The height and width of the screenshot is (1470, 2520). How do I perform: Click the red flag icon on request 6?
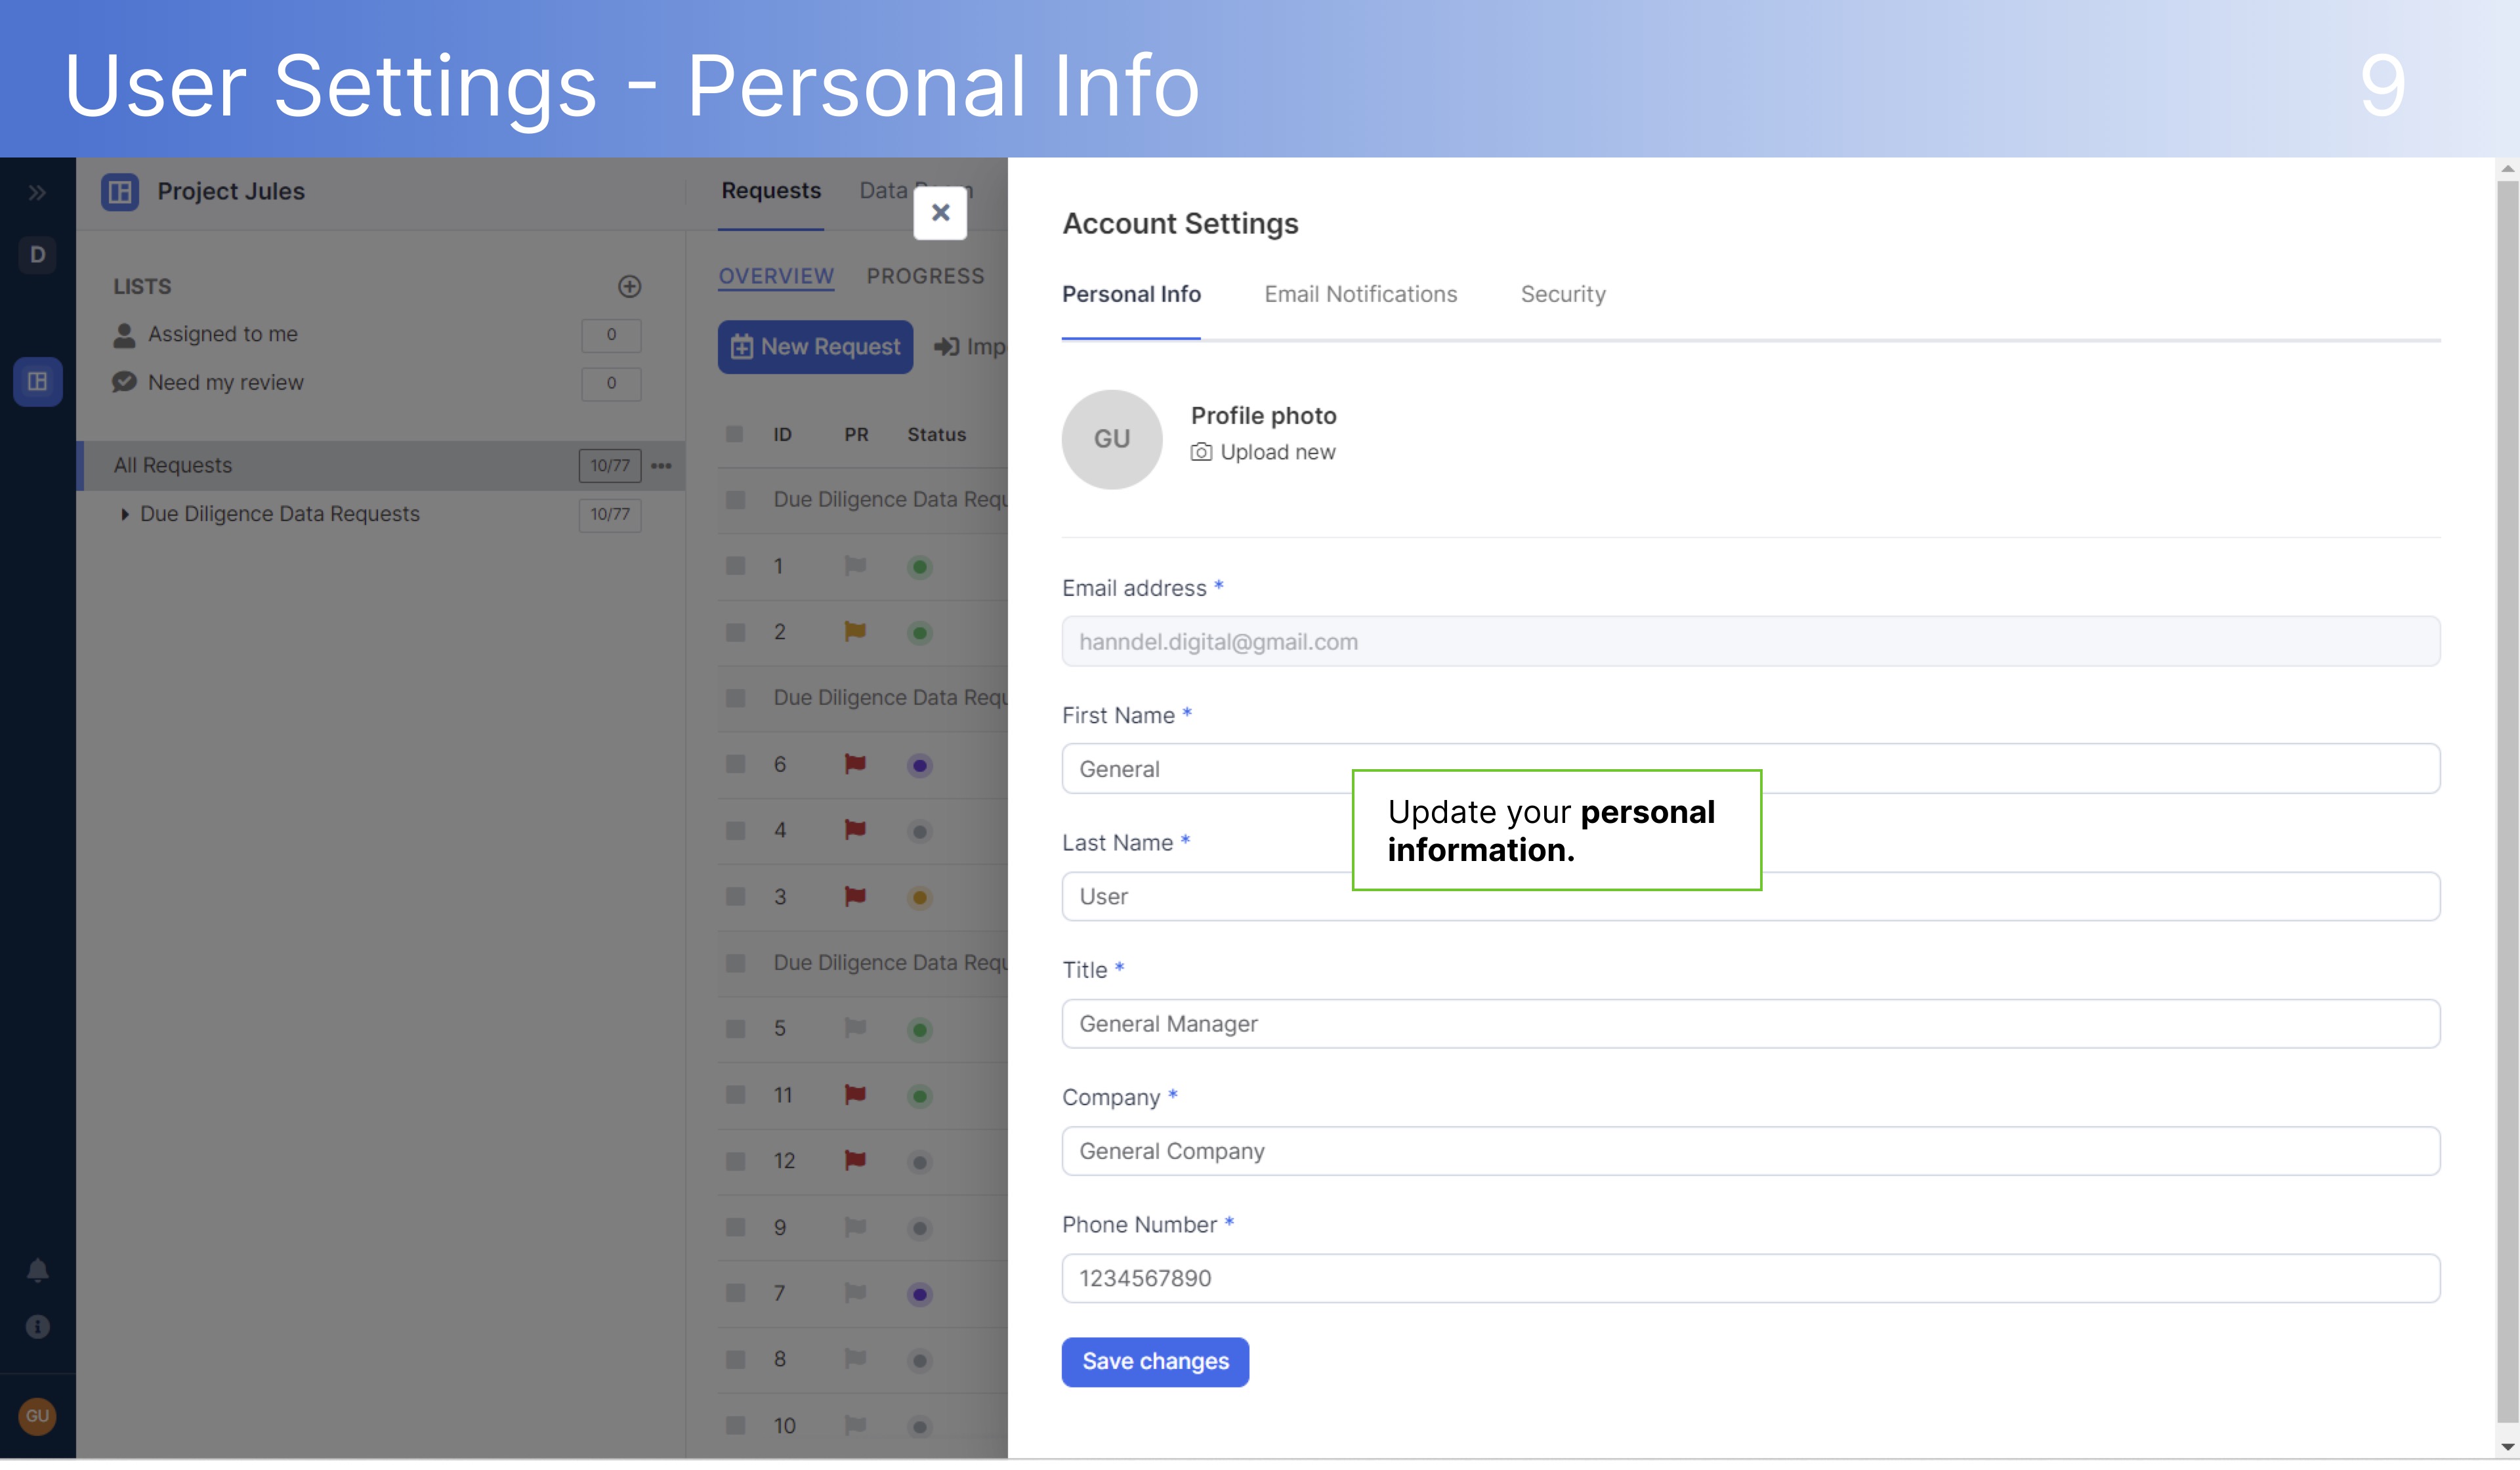(x=855, y=764)
